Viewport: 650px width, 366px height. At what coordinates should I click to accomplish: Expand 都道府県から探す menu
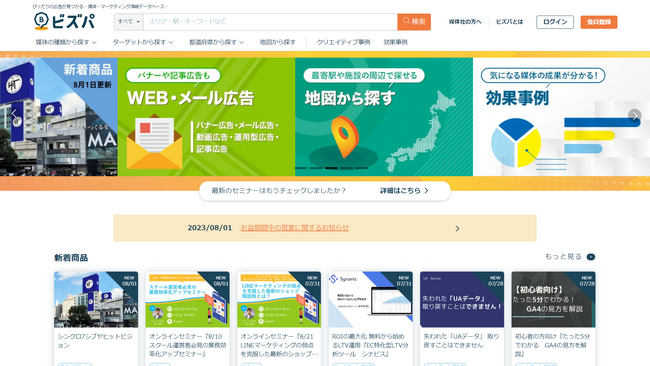216,42
